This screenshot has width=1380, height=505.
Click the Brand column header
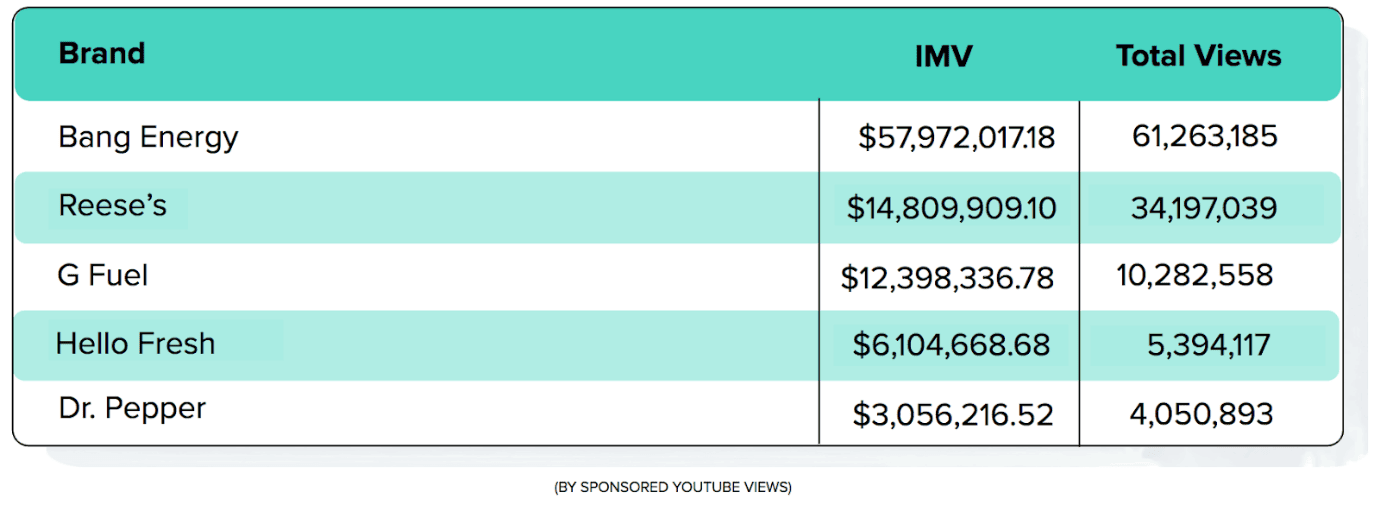102,54
